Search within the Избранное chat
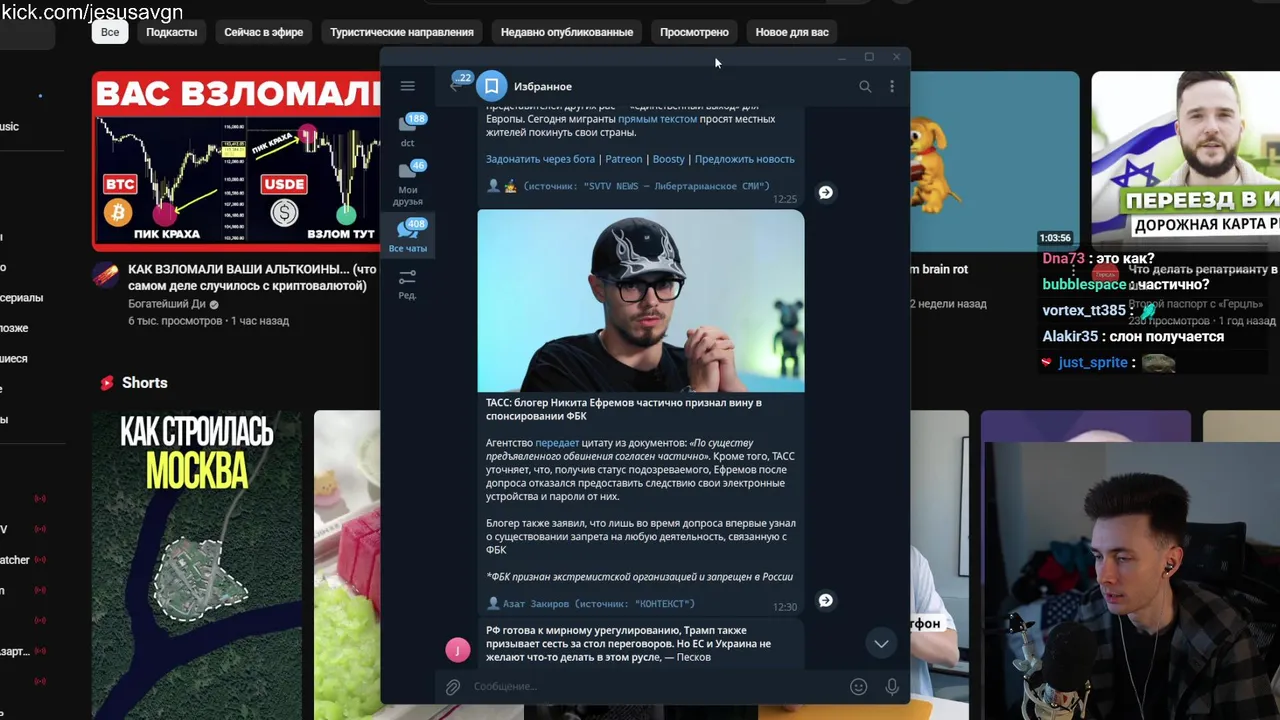 click(865, 86)
